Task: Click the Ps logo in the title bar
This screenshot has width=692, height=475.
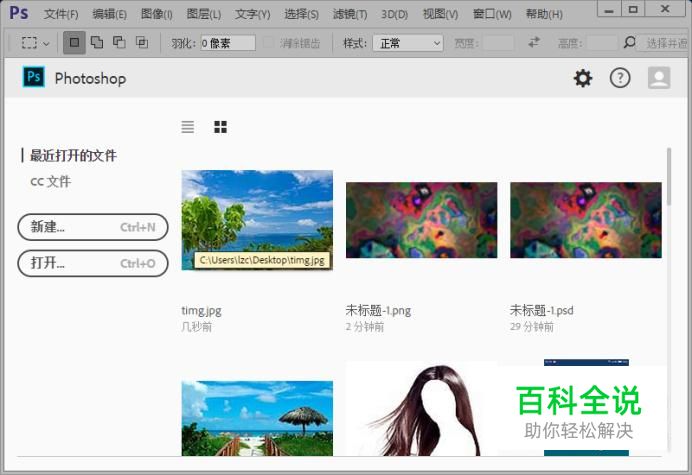Action: (19, 13)
